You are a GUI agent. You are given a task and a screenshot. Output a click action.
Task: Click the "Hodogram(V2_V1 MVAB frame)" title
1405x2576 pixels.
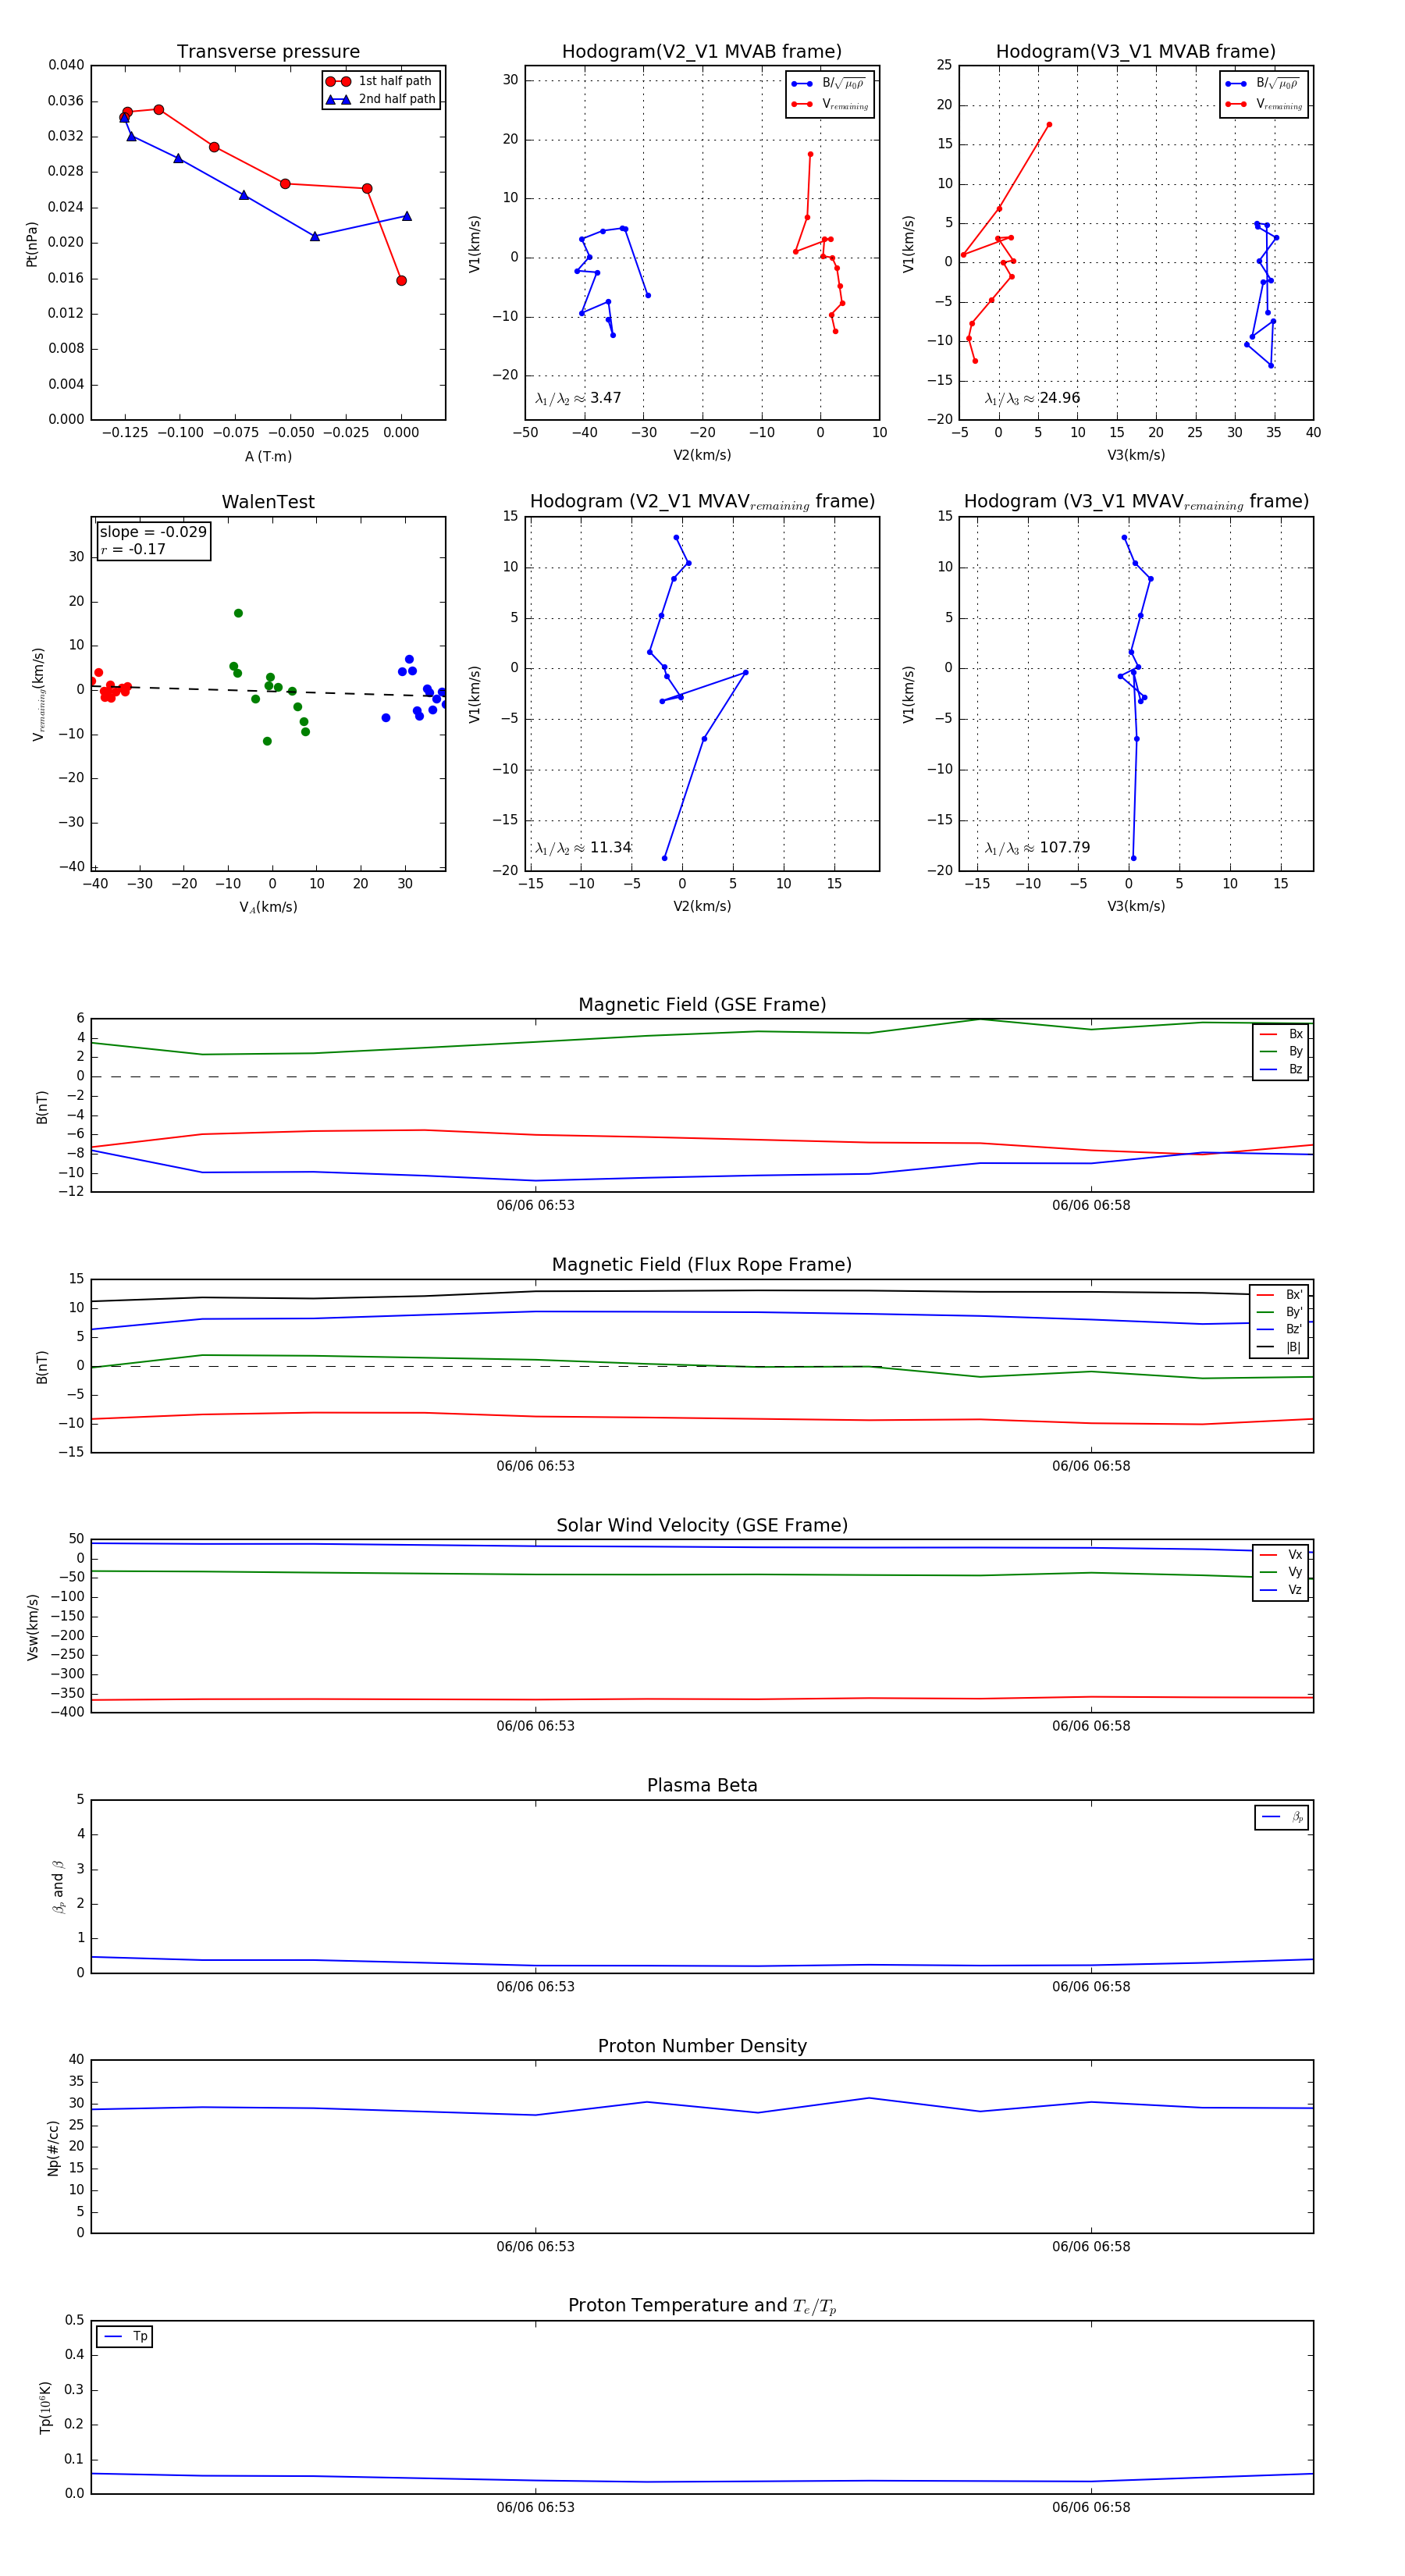tap(702, 52)
